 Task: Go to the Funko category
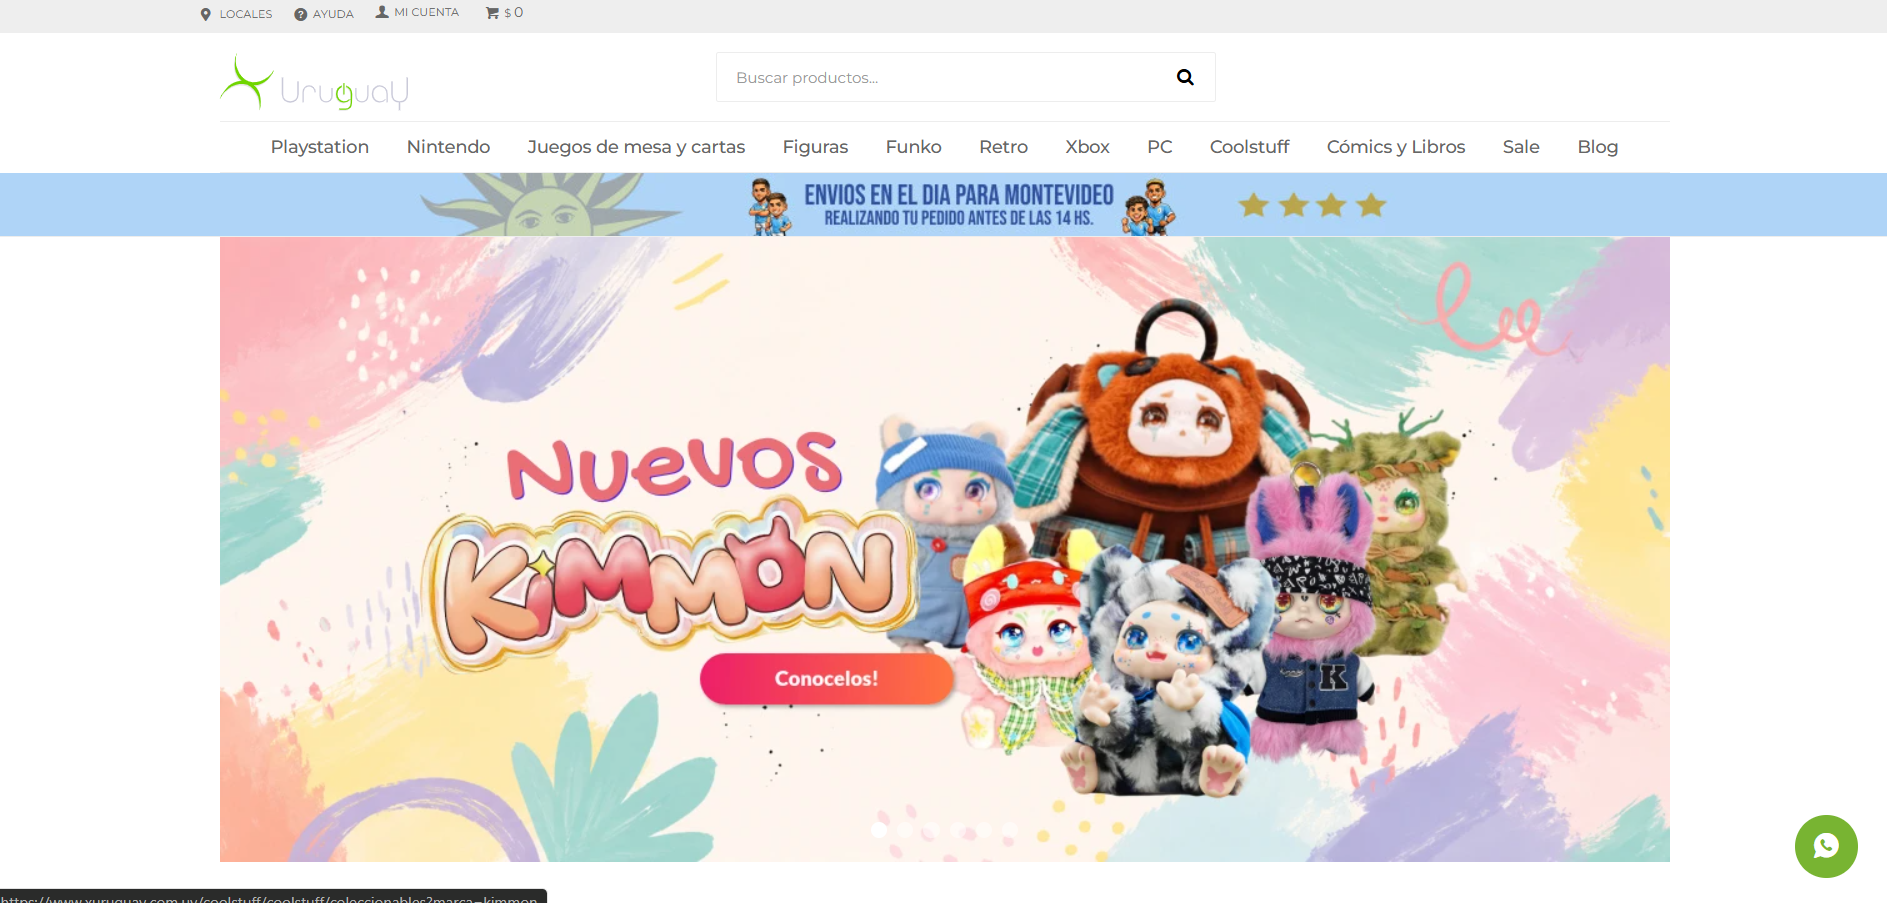[914, 147]
